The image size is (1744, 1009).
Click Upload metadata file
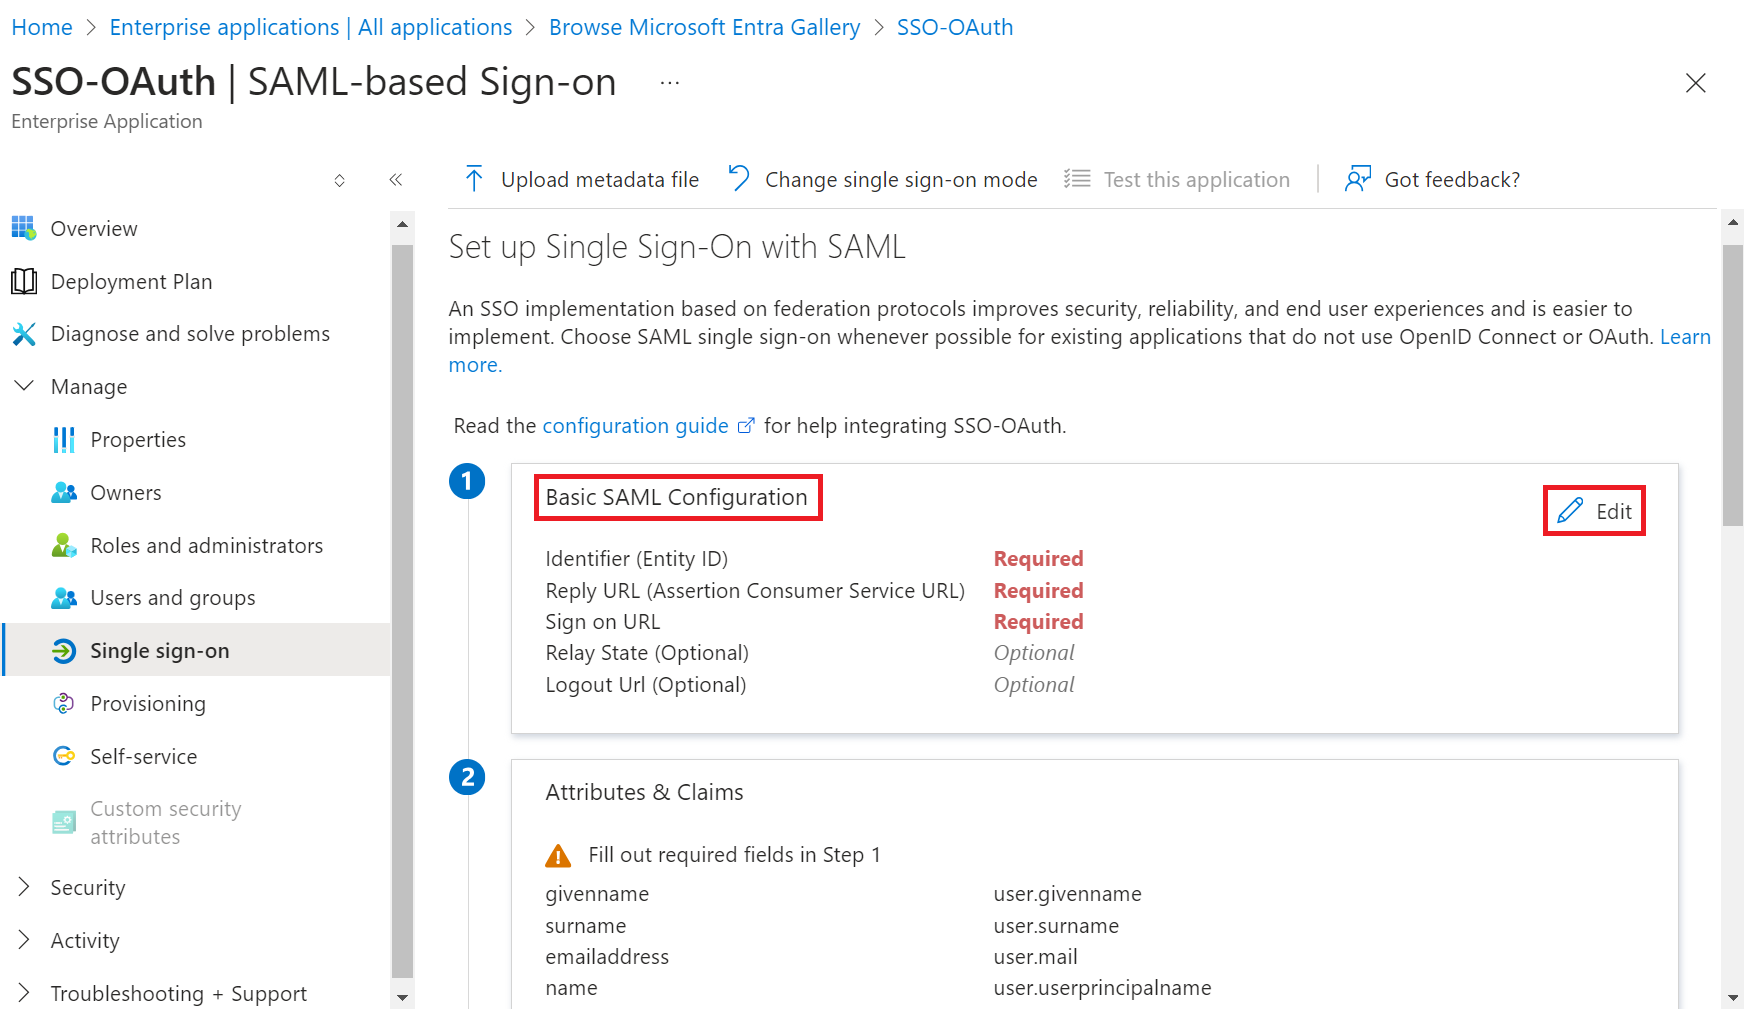582,180
